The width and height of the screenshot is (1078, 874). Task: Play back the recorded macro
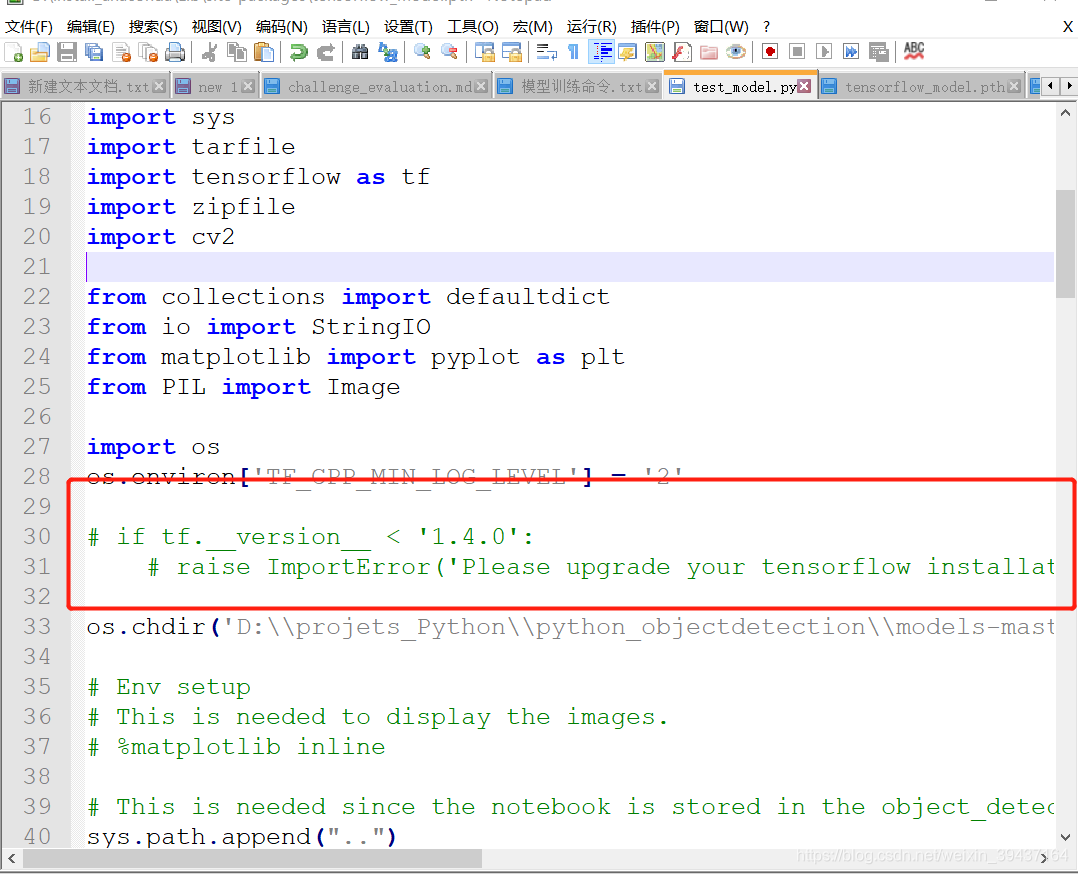[824, 52]
